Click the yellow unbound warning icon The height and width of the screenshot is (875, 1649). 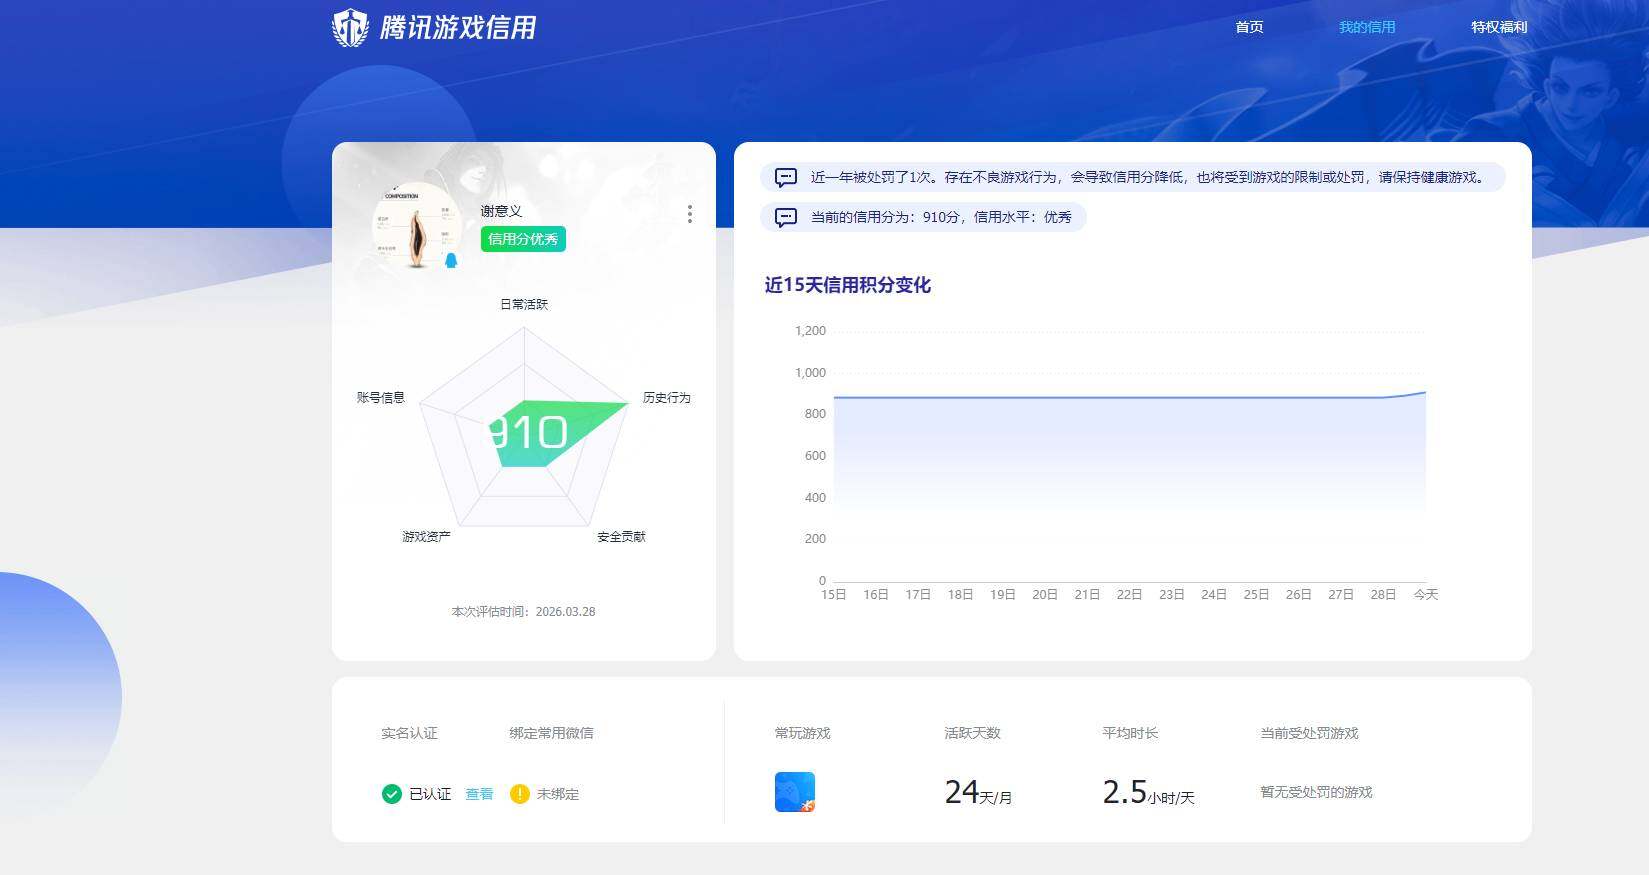[519, 794]
